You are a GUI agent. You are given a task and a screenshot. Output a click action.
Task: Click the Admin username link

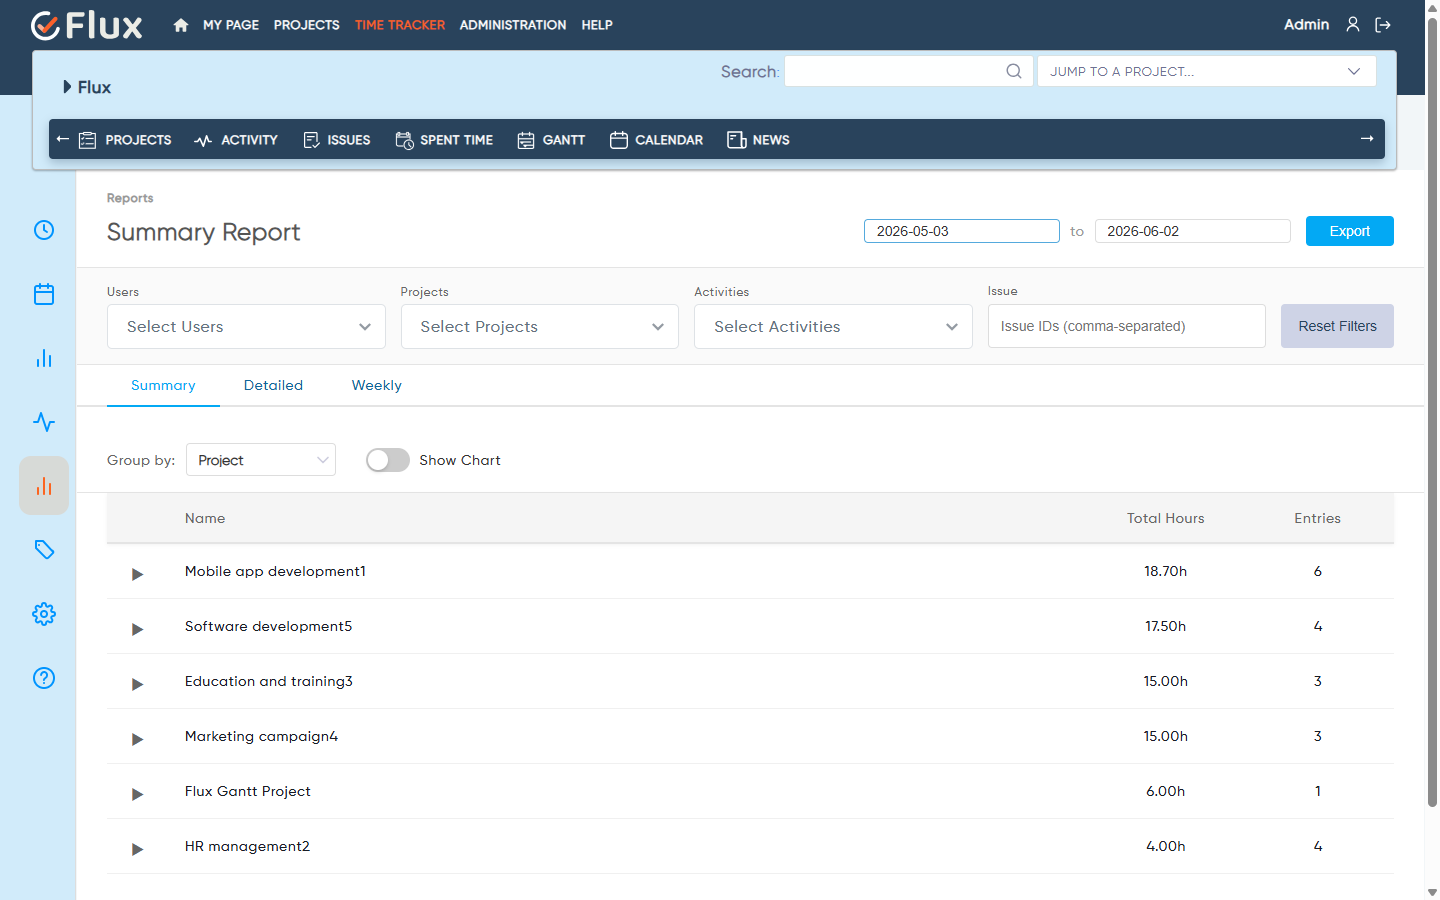pos(1306,25)
